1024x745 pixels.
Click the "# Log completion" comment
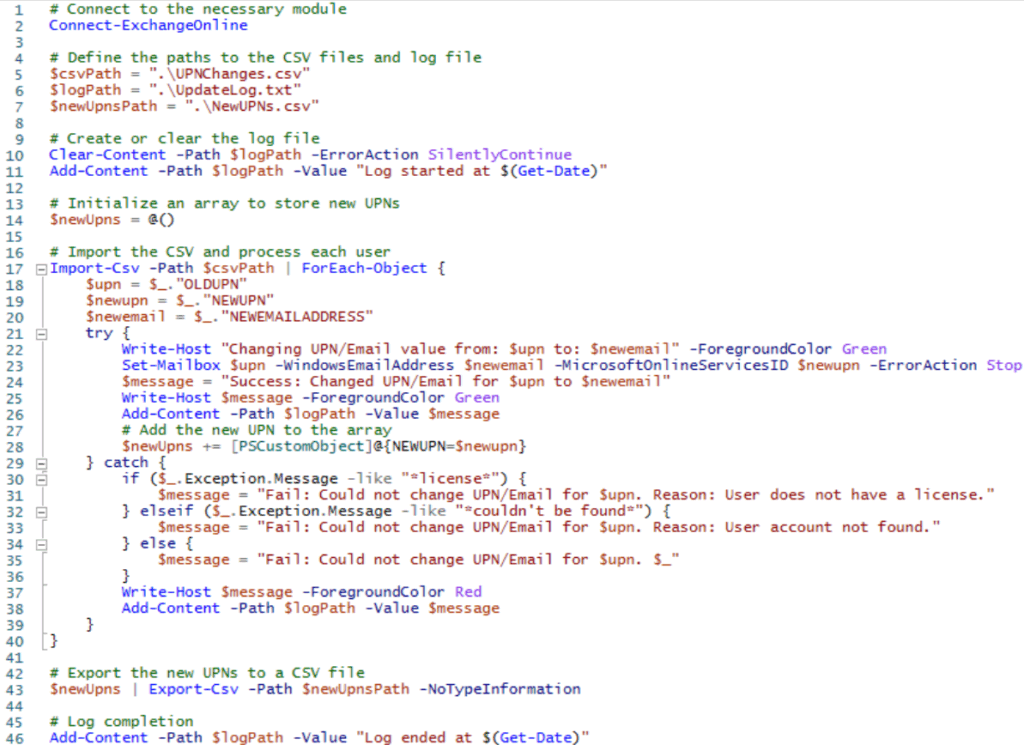tap(121, 721)
